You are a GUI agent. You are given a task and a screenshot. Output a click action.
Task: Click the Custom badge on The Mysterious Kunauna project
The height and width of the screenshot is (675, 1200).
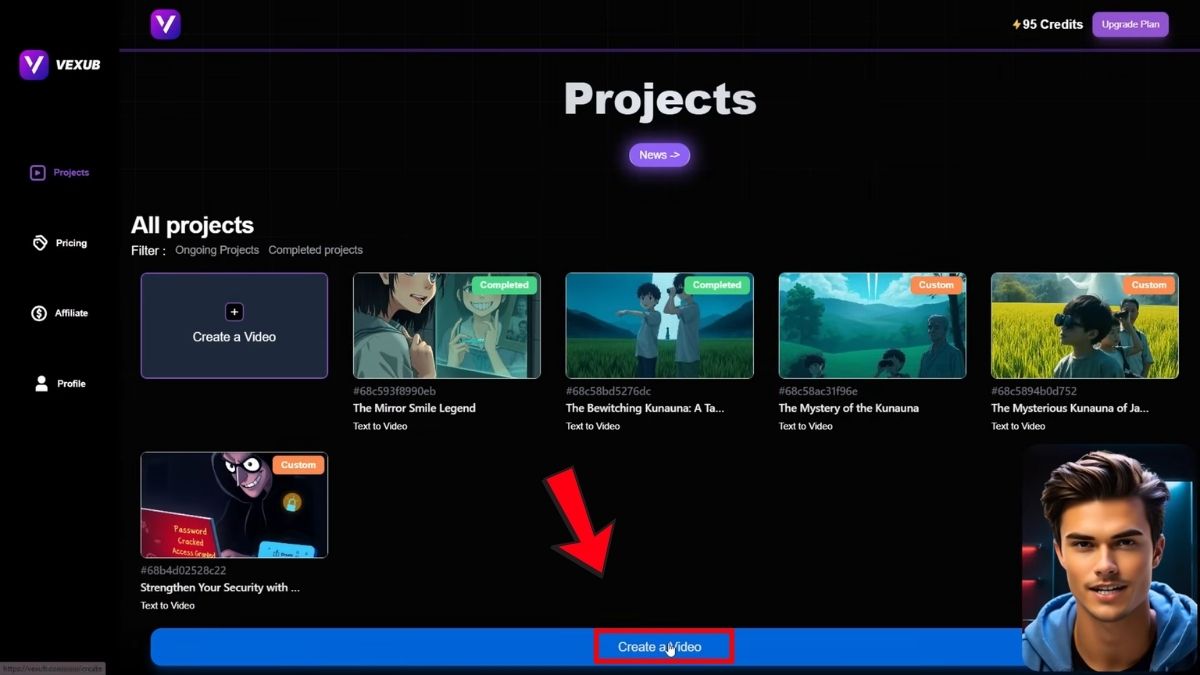click(1148, 285)
